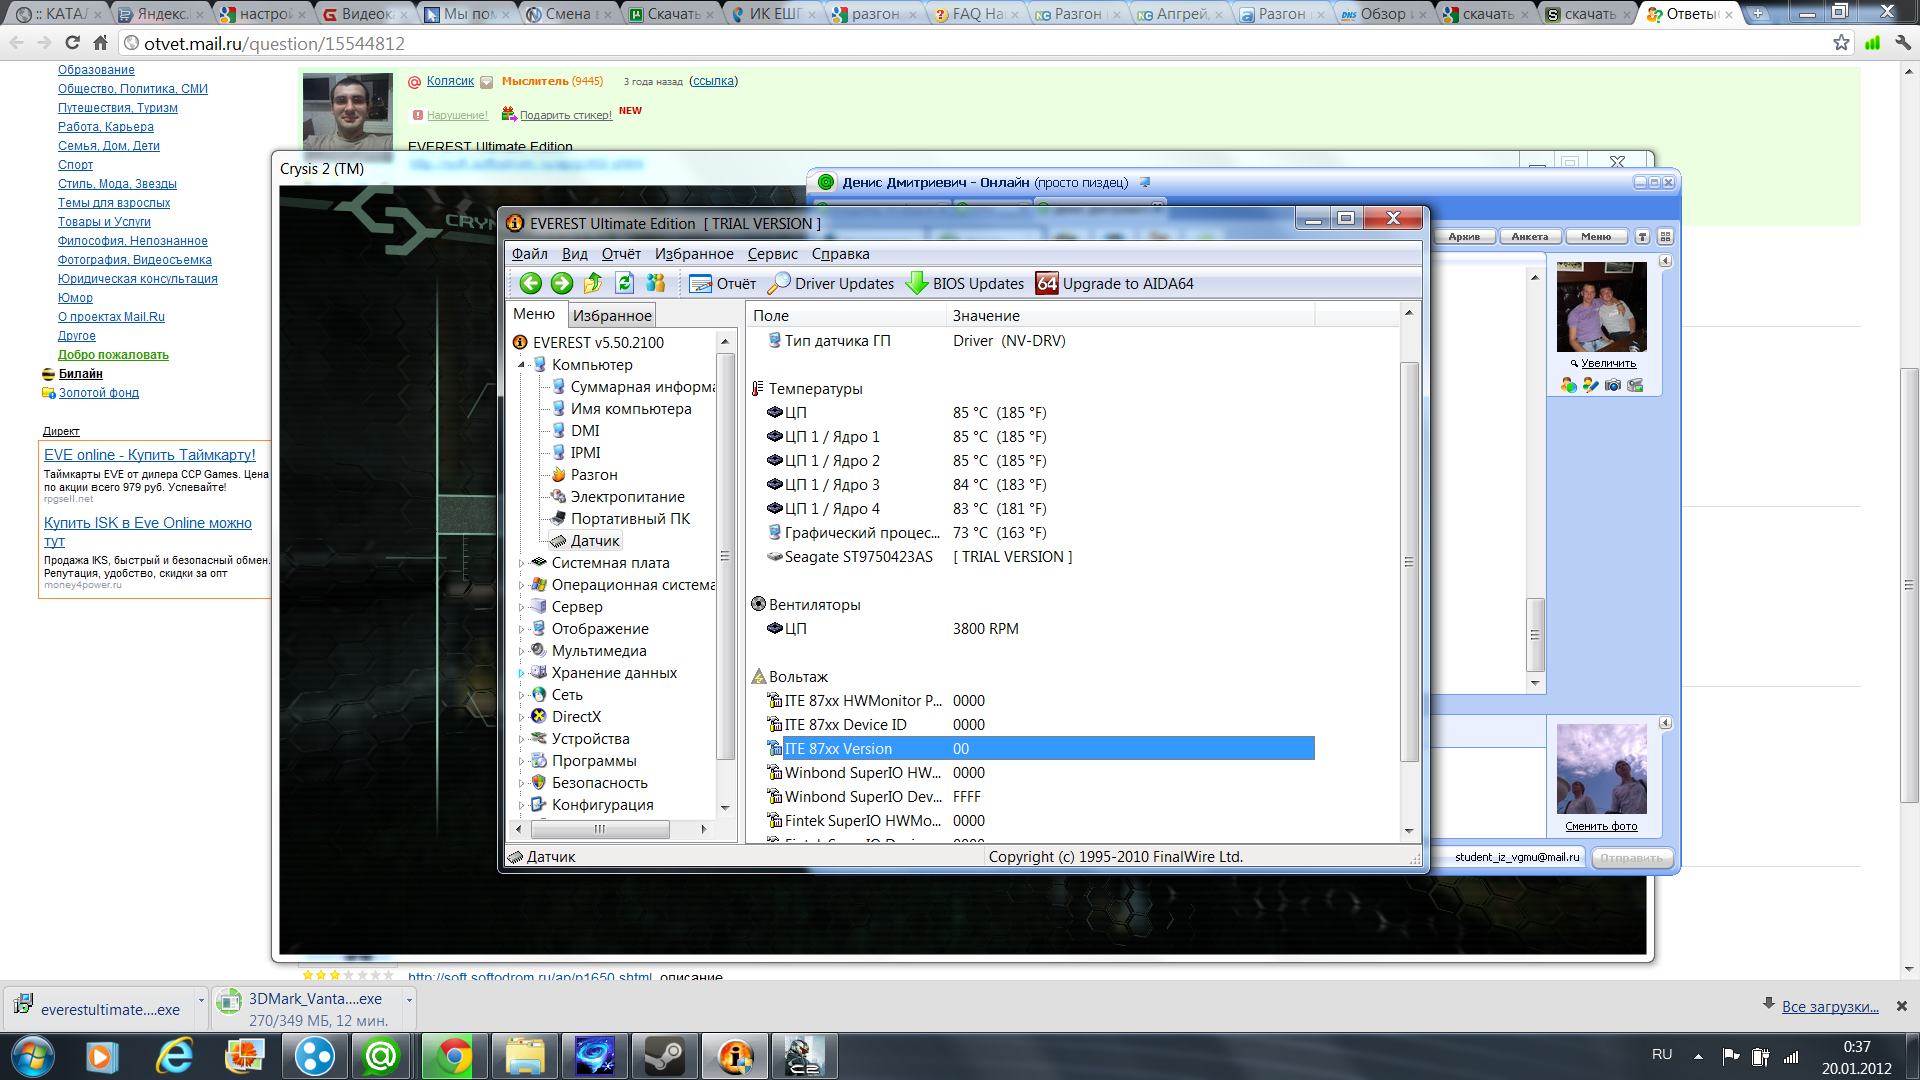Open Steam from the Windows taskbar
1920x1080 pixels.
[664, 1057]
